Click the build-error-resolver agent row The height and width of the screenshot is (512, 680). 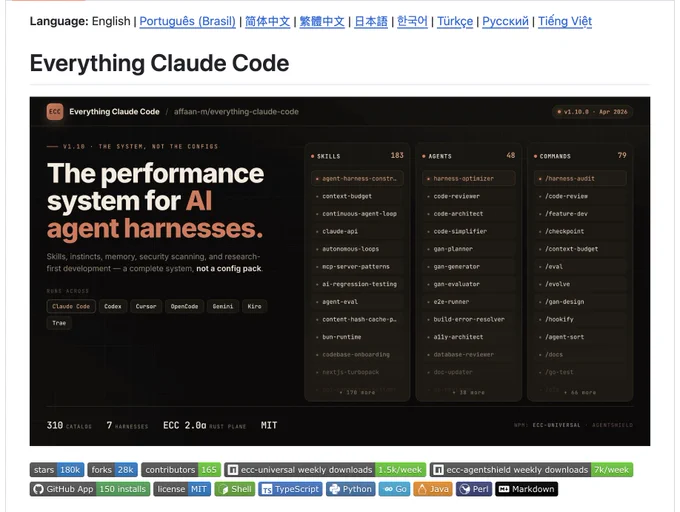click(469, 319)
